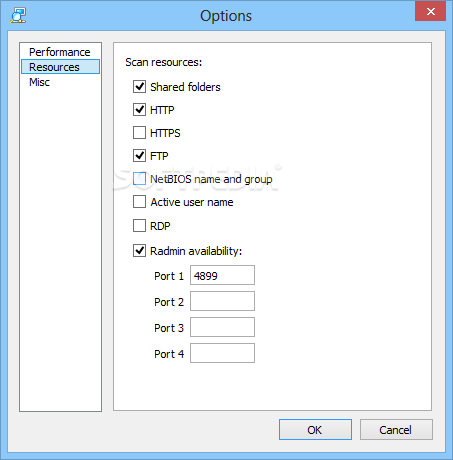The image size is (453, 460).
Task: Enable the RDP checkbox
Action: click(x=139, y=226)
